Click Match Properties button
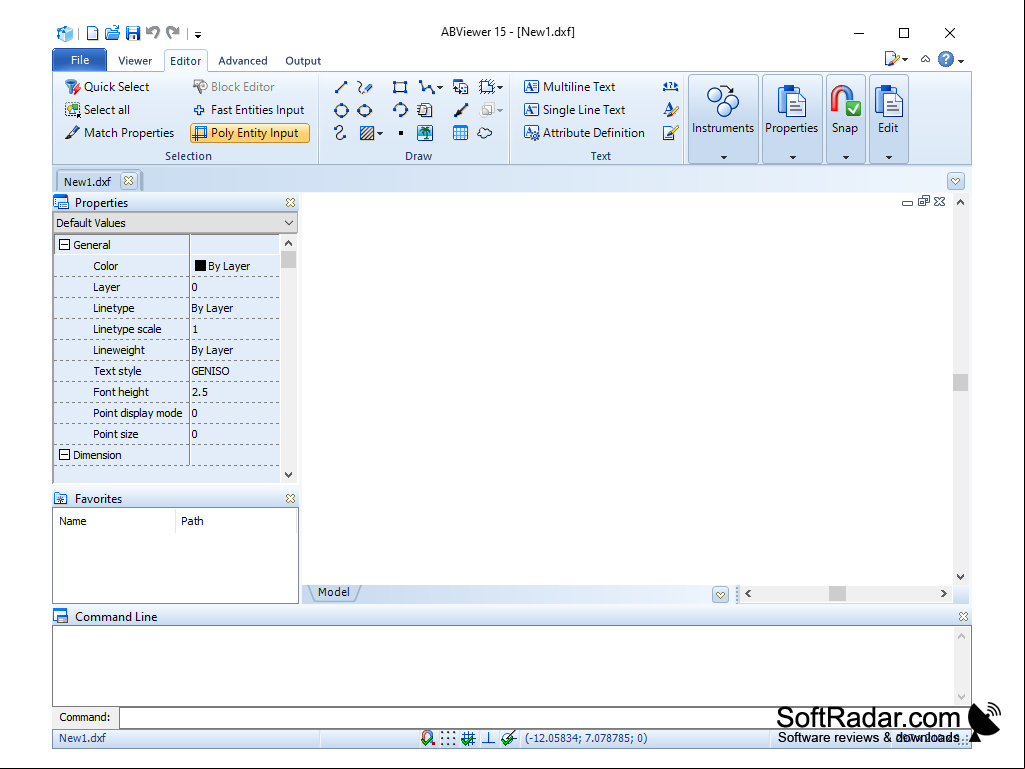 tap(120, 133)
